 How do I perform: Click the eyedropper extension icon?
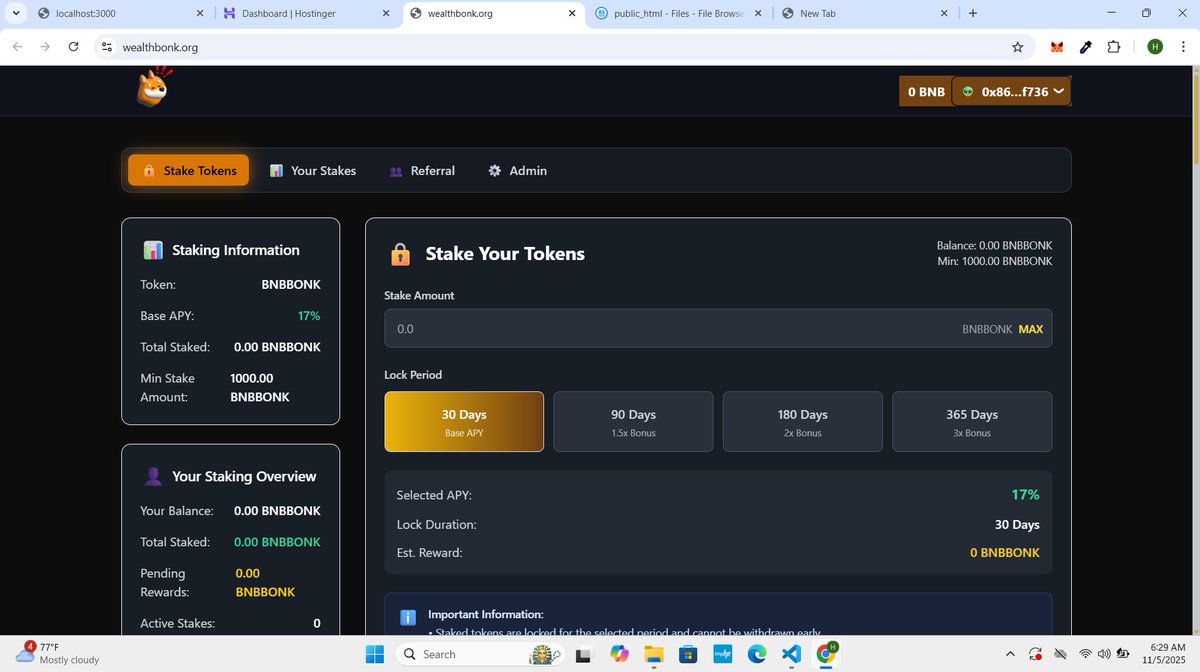(x=1086, y=47)
